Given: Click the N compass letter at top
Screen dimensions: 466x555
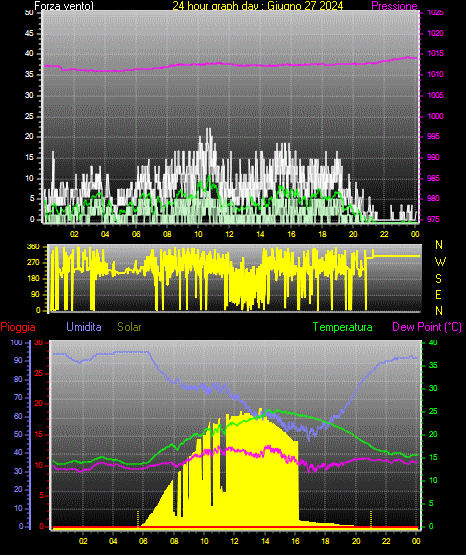Looking at the screenshot, I should coord(439,245).
